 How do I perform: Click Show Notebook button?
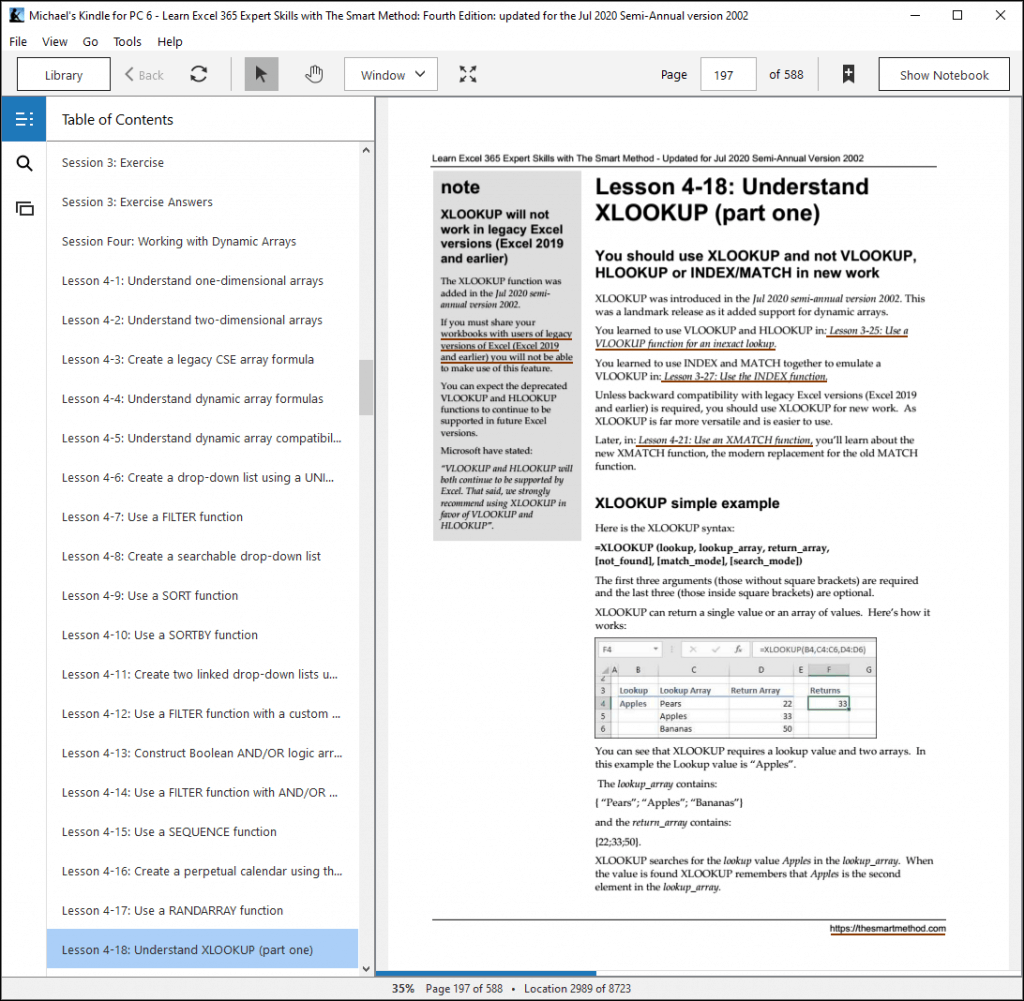944,74
